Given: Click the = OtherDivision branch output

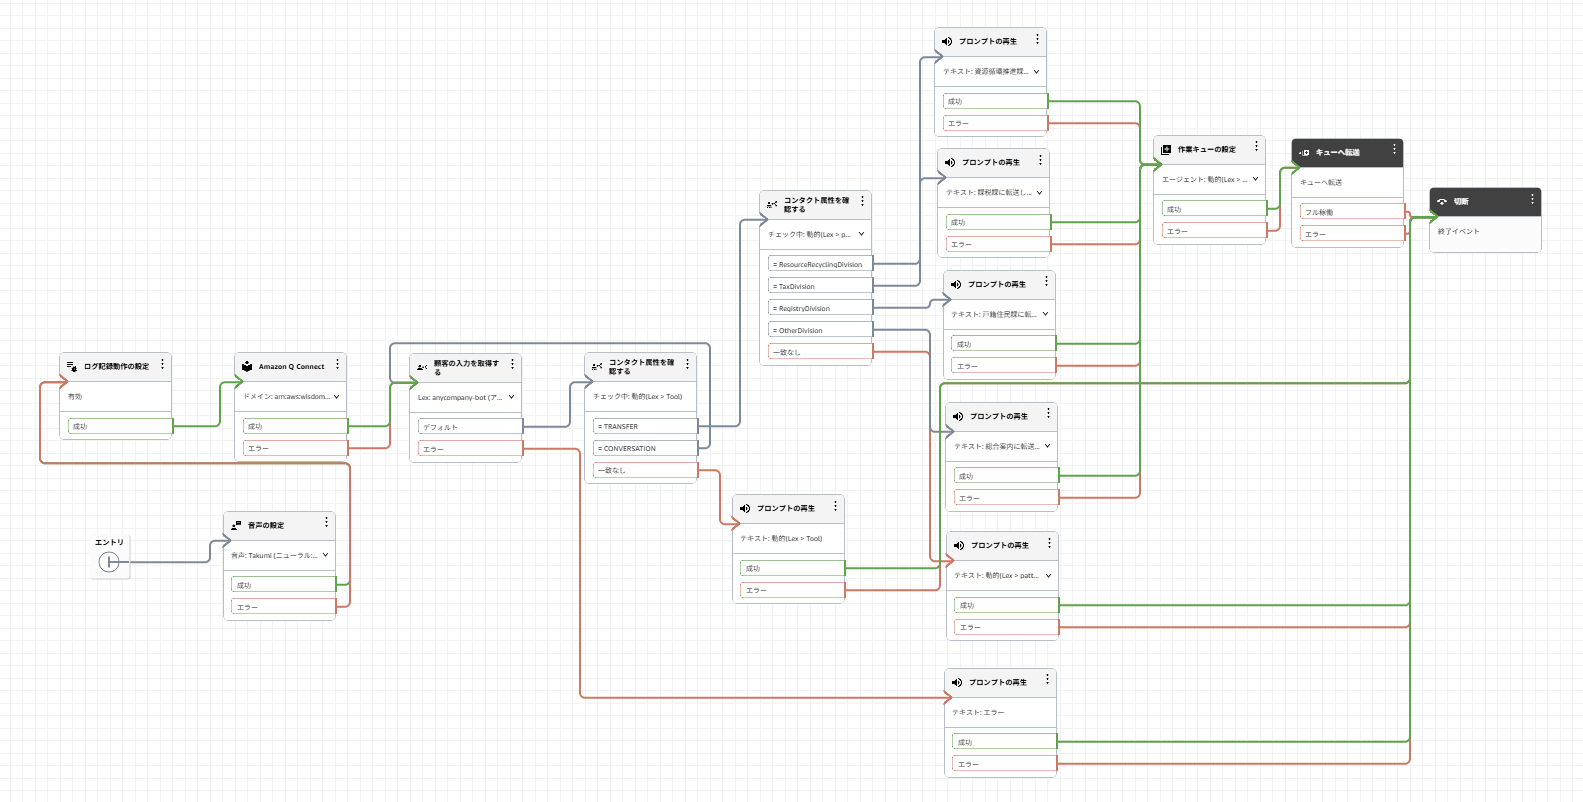Looking at the screenshot, I should (x=820, y=331).
